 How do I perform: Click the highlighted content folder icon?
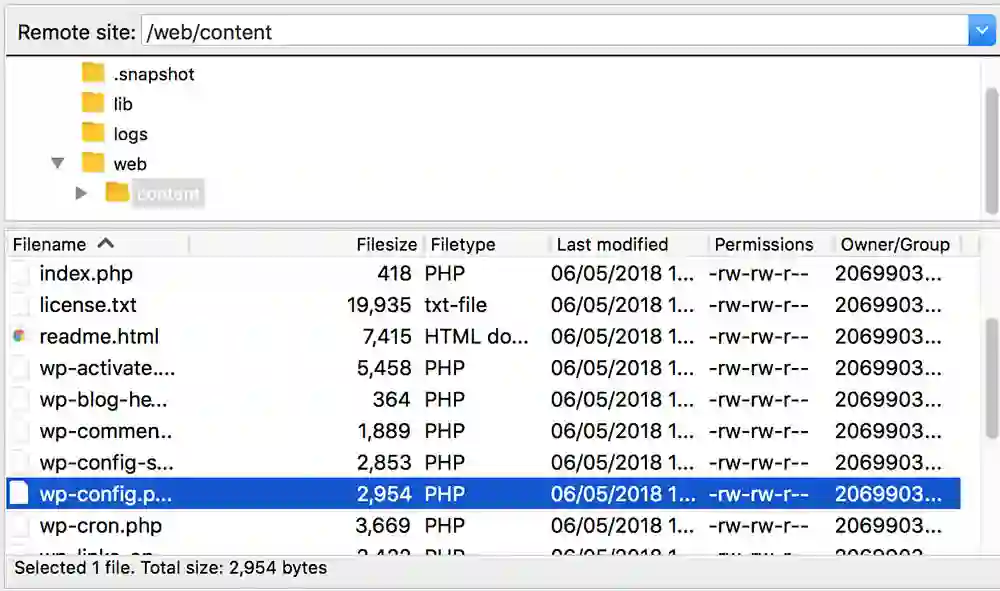(x=119, y=192)
